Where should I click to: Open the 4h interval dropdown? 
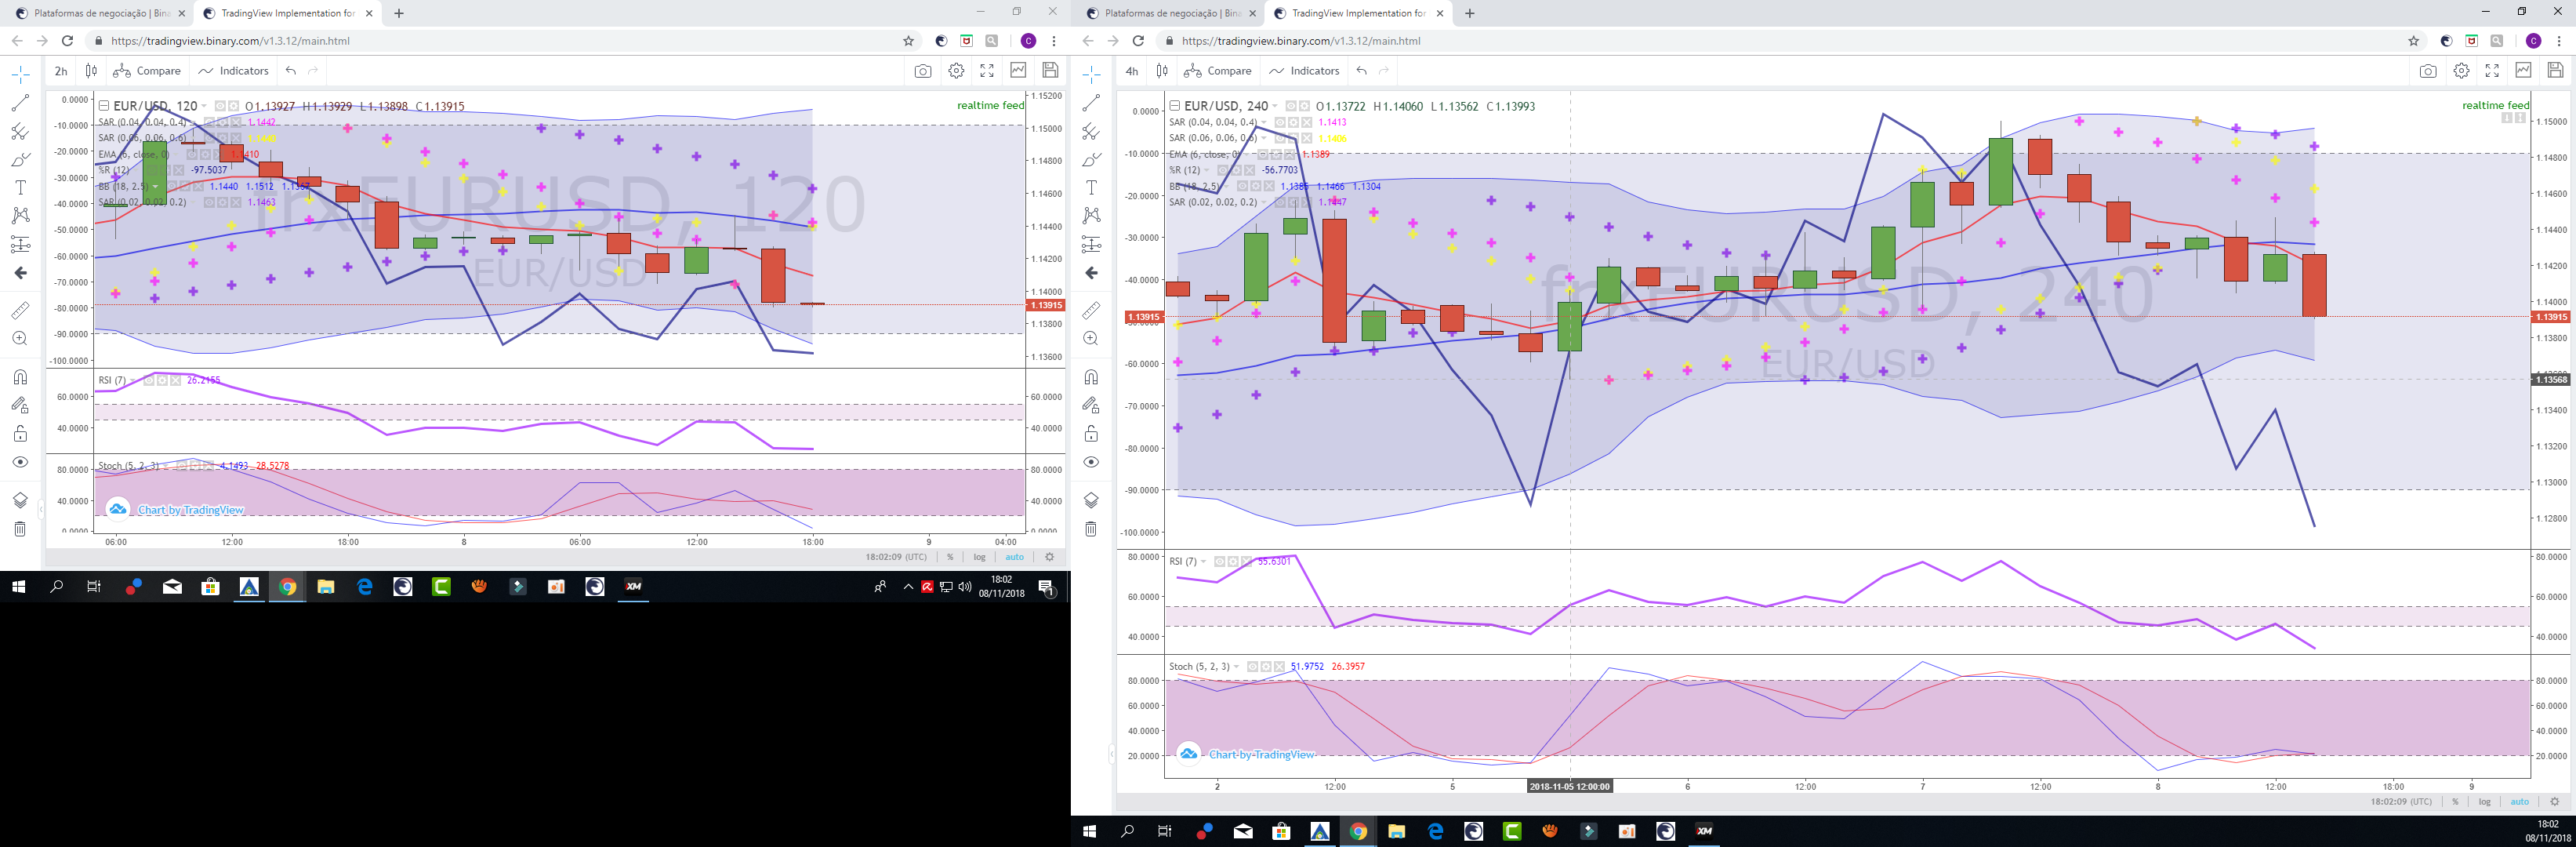(x=1132, y=71)
